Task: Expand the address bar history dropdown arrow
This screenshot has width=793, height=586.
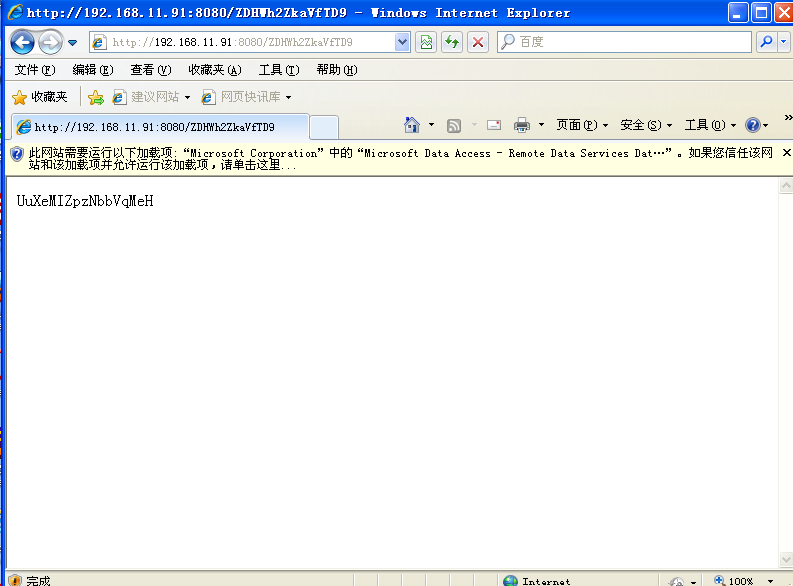Action: coord(402,42)
